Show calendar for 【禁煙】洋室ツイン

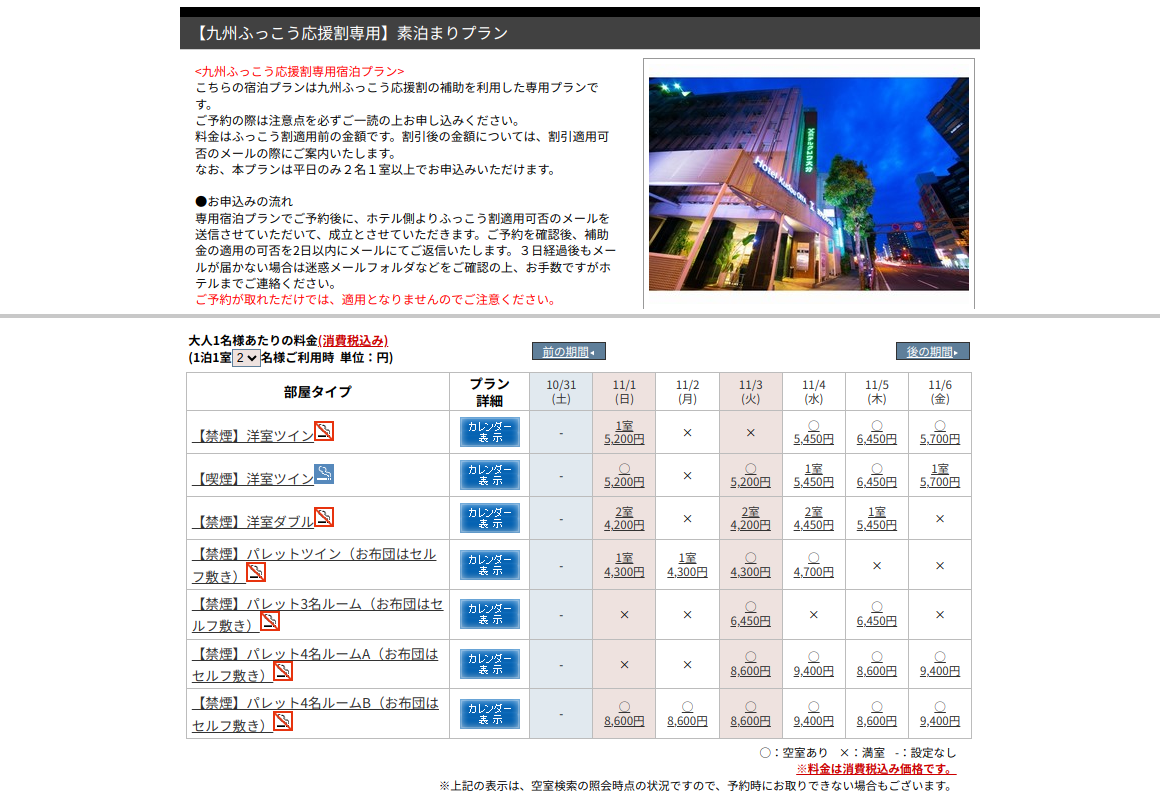click(x=490, y=432)
